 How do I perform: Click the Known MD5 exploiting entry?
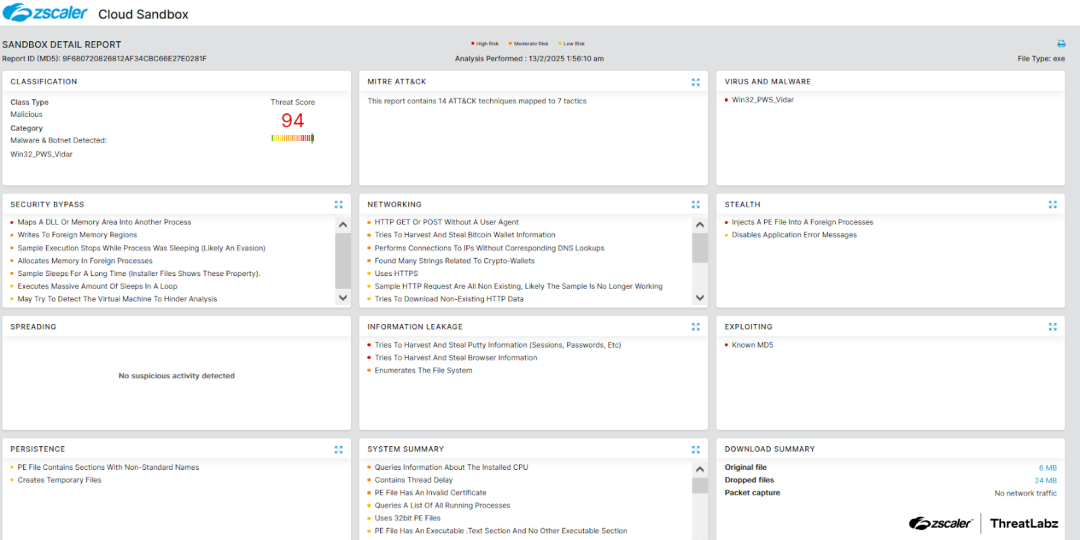(x=752, y=345)
